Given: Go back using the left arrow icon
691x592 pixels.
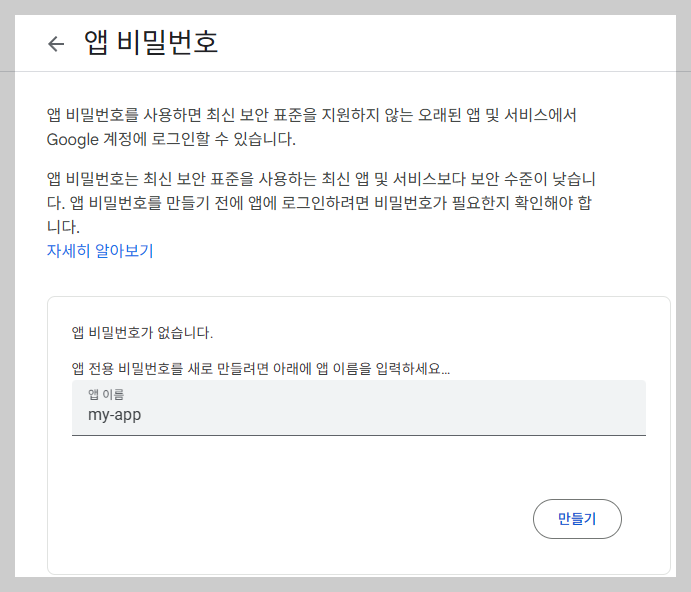Looking at the screenshot, I should coord(56,44).
